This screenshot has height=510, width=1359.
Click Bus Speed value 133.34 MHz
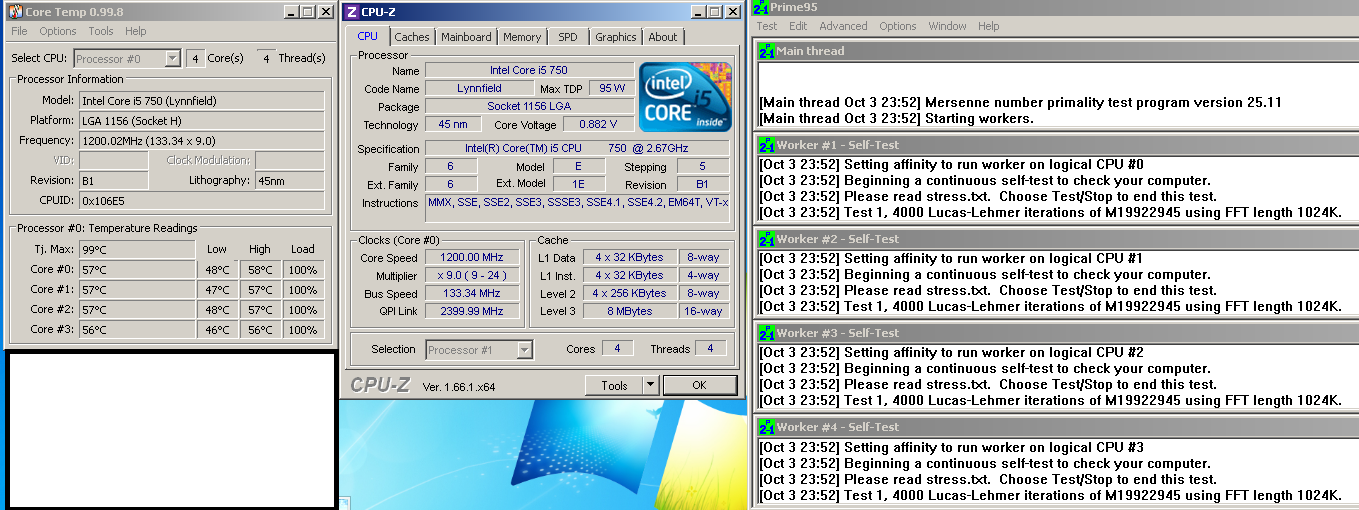[473, 293]
